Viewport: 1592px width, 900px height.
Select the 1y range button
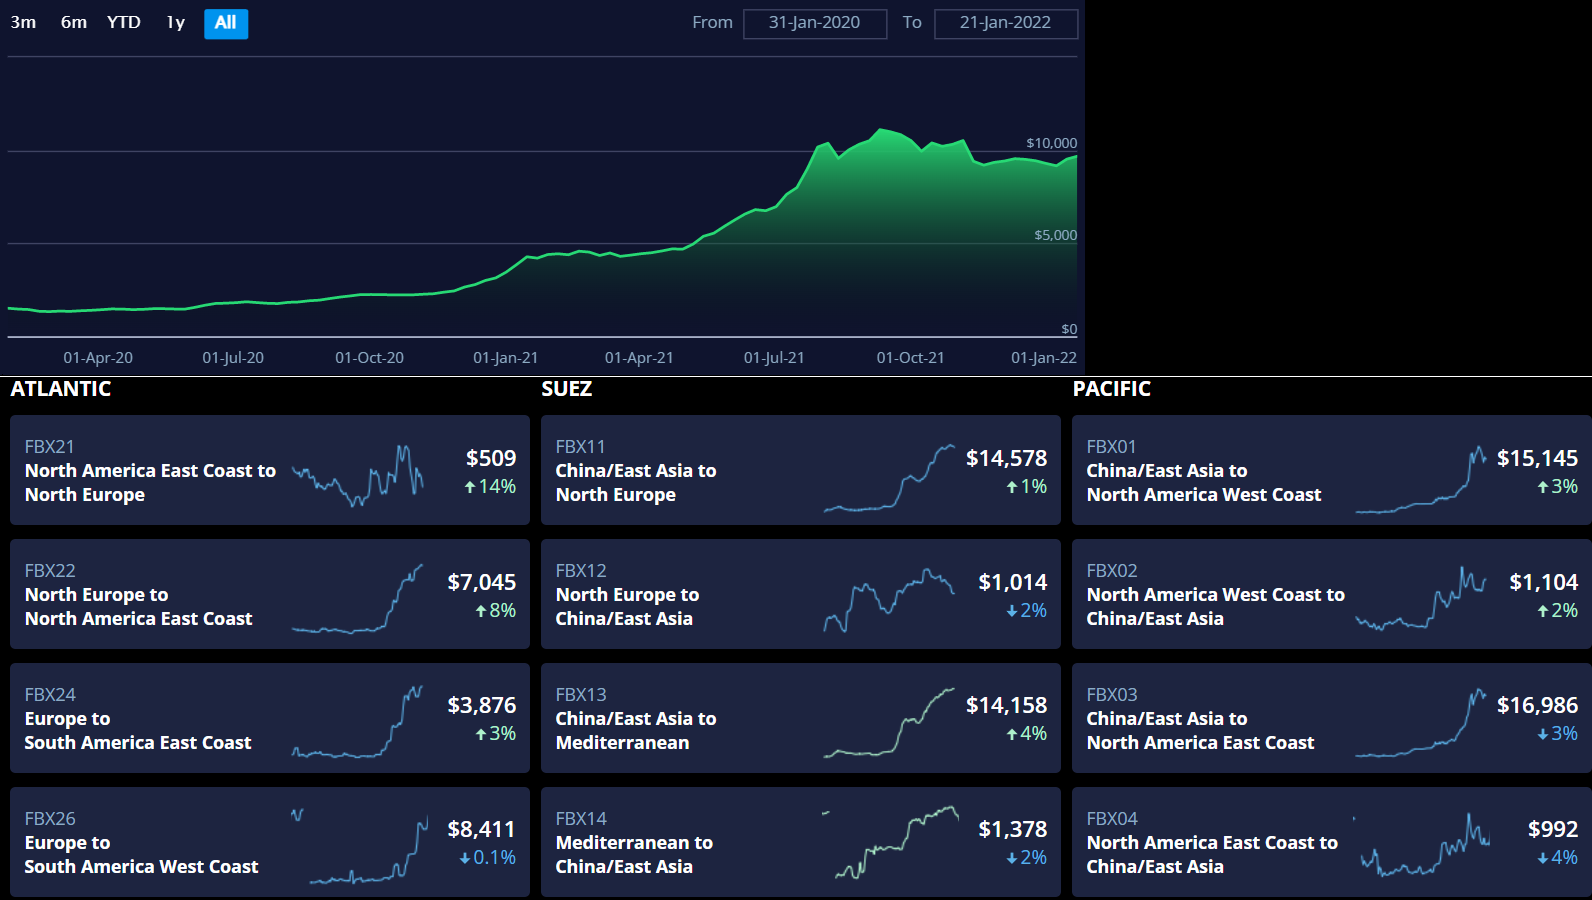176,22
